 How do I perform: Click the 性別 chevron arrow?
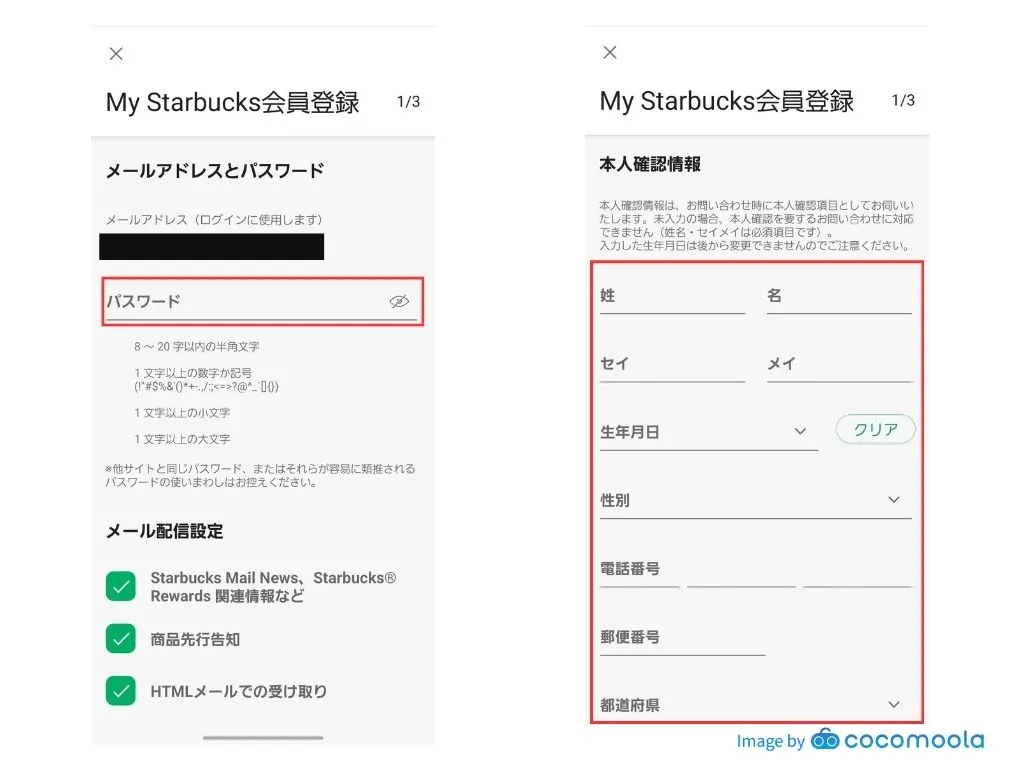(894, 500)
